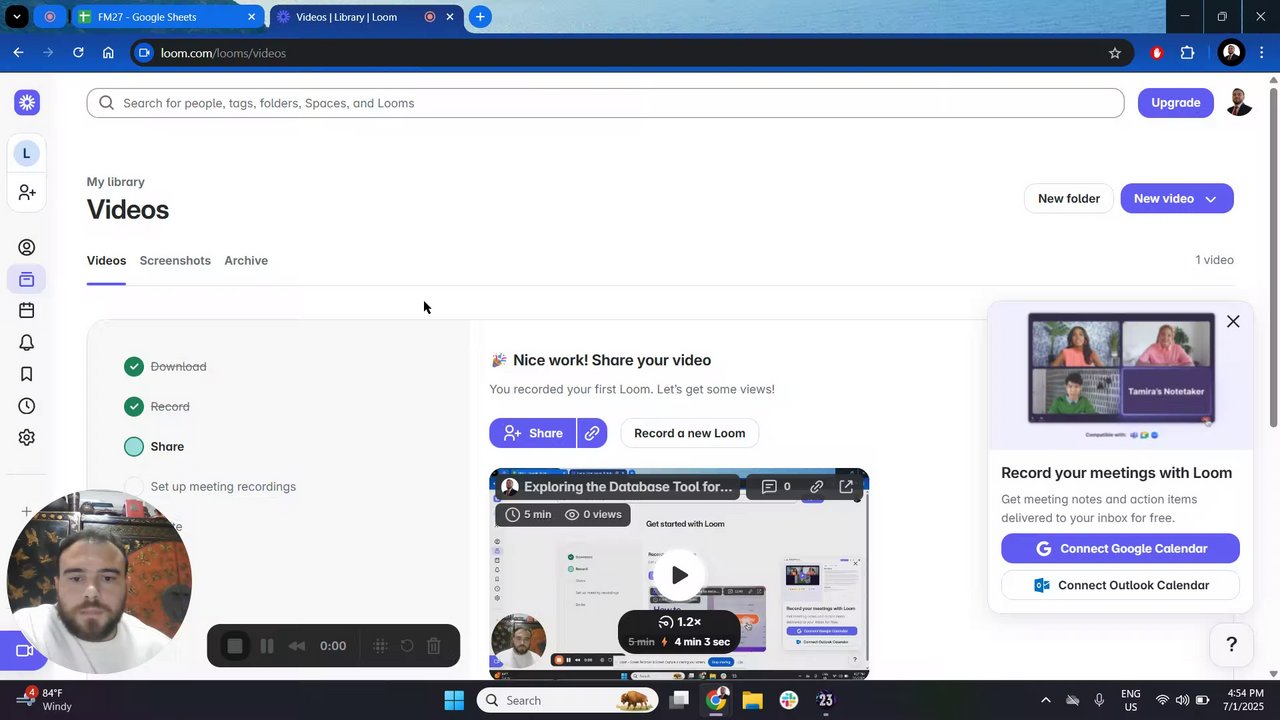Bookmark this page with the star icon
This screenshot has width=1280, height=720.
(x=1115, y=53)
